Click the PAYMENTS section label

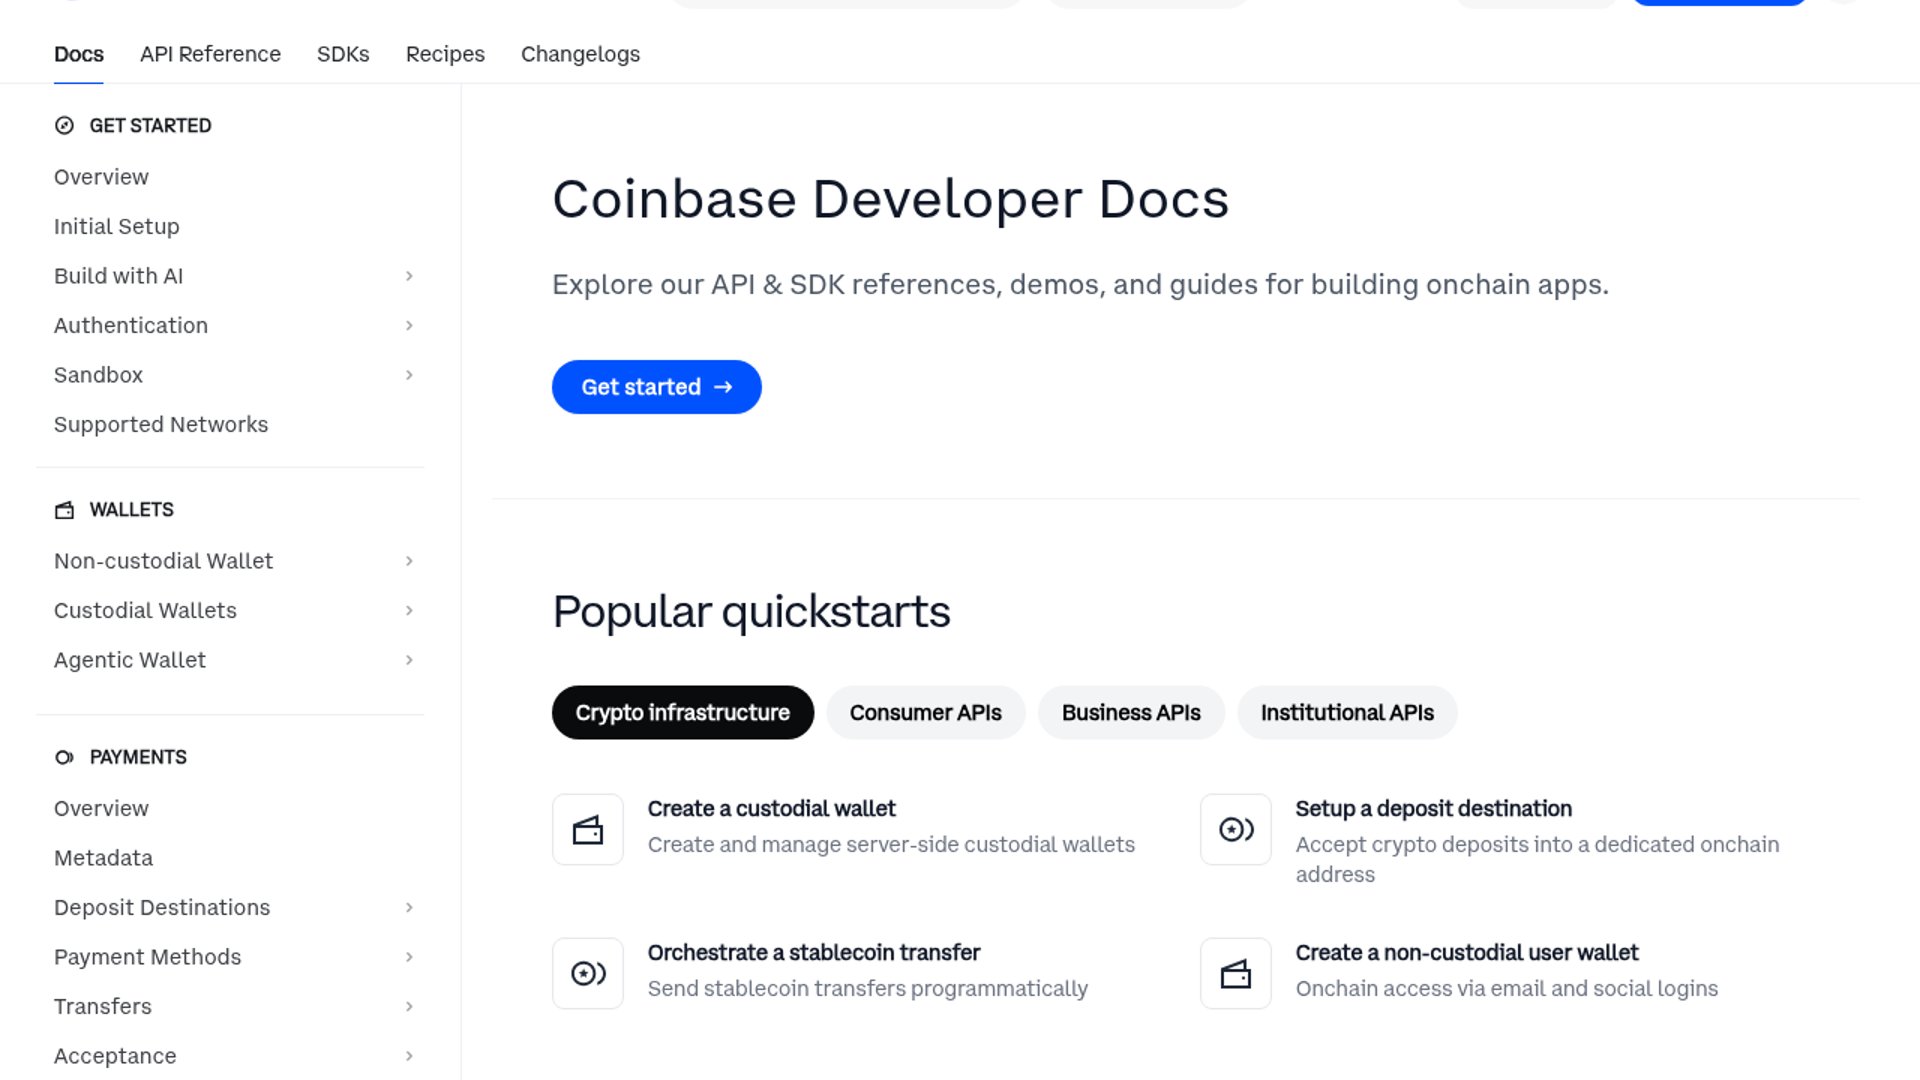pos(138,757)
